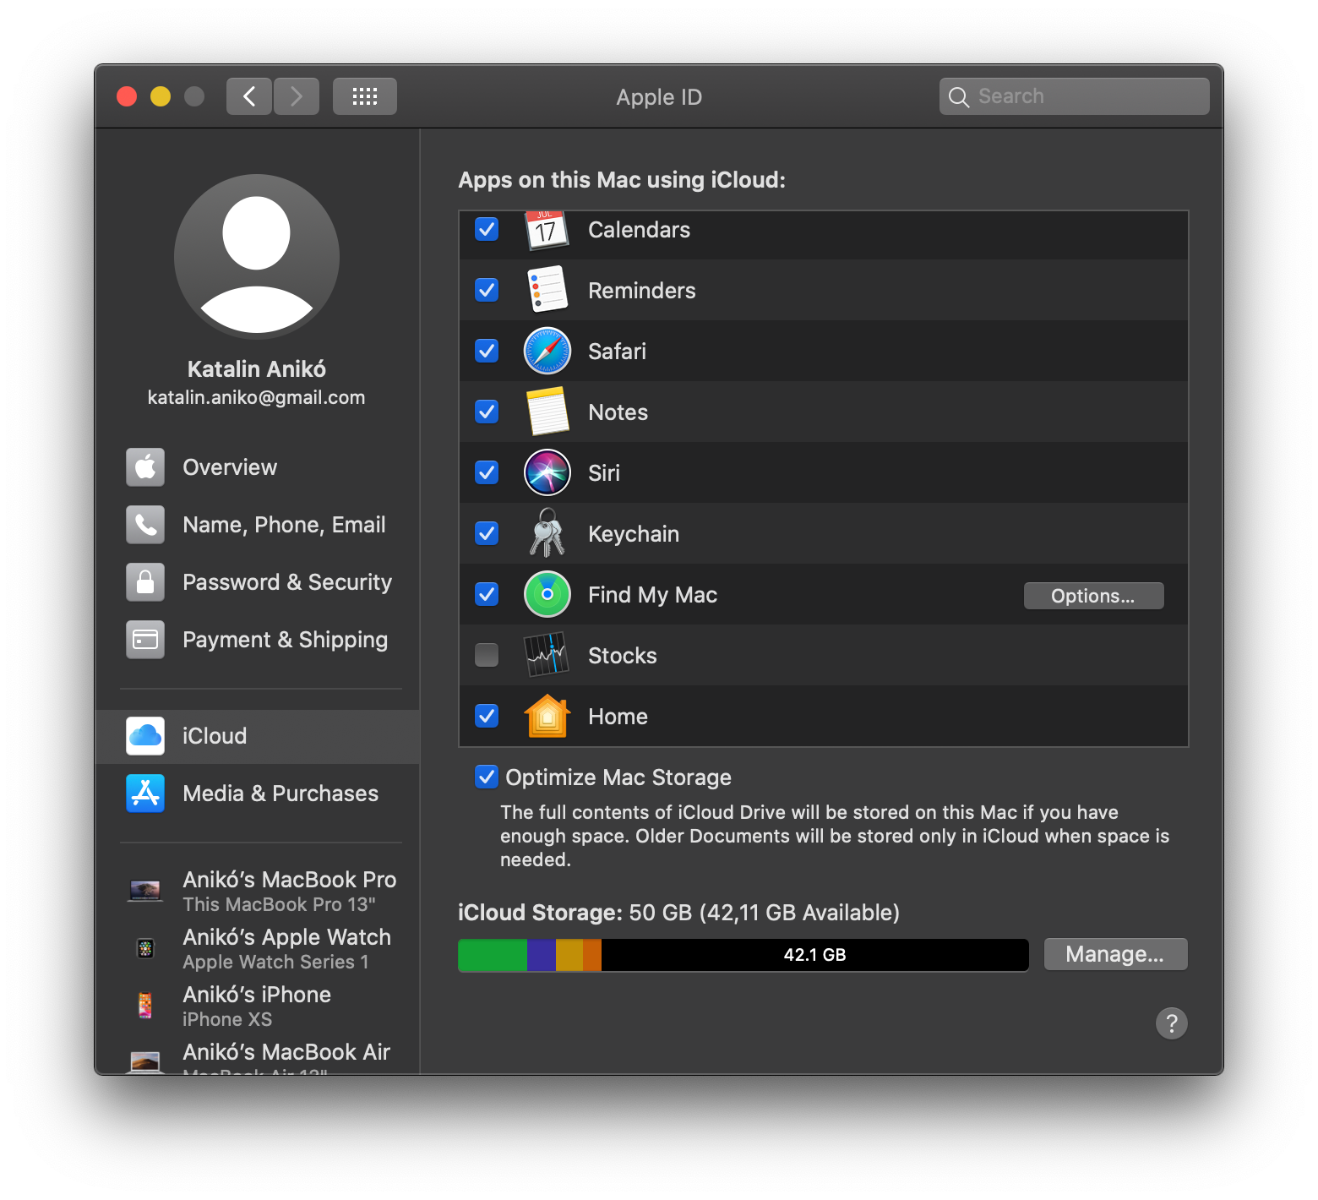Click the Safari compass icon
This screenshot has width=1318, height=1200.
click(547, 351)
